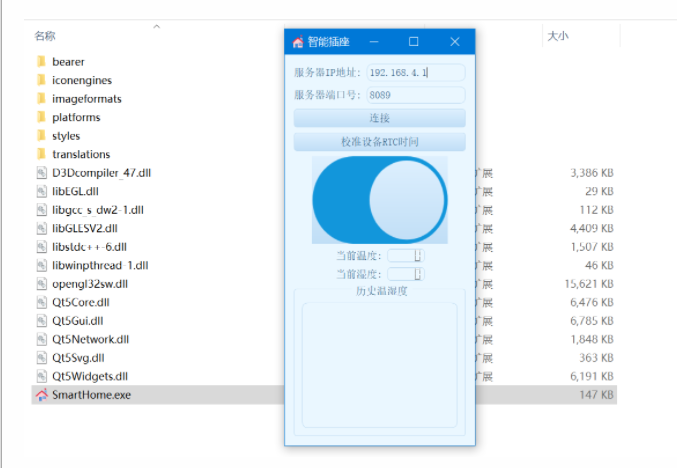
Task: Click Qt5Network.dll file icon
Action: pos(41,339)
